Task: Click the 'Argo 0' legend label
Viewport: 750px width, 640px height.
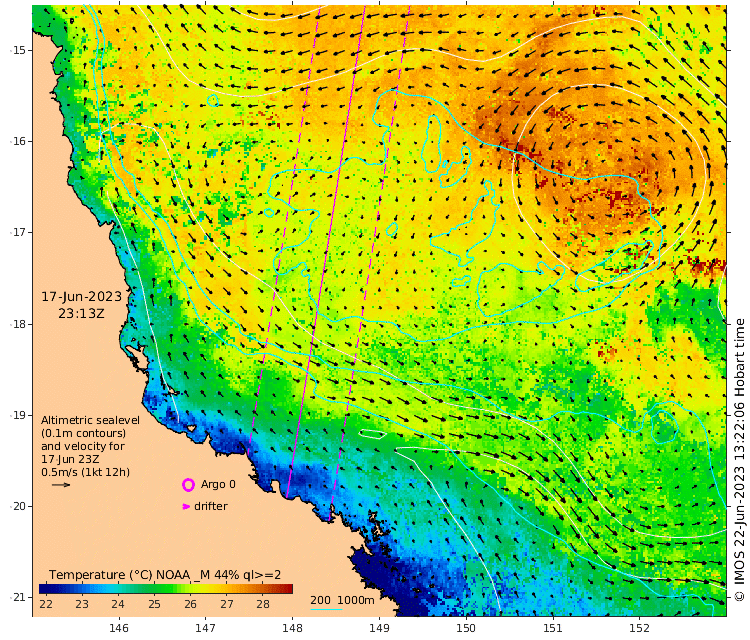Action: [218, 484]
